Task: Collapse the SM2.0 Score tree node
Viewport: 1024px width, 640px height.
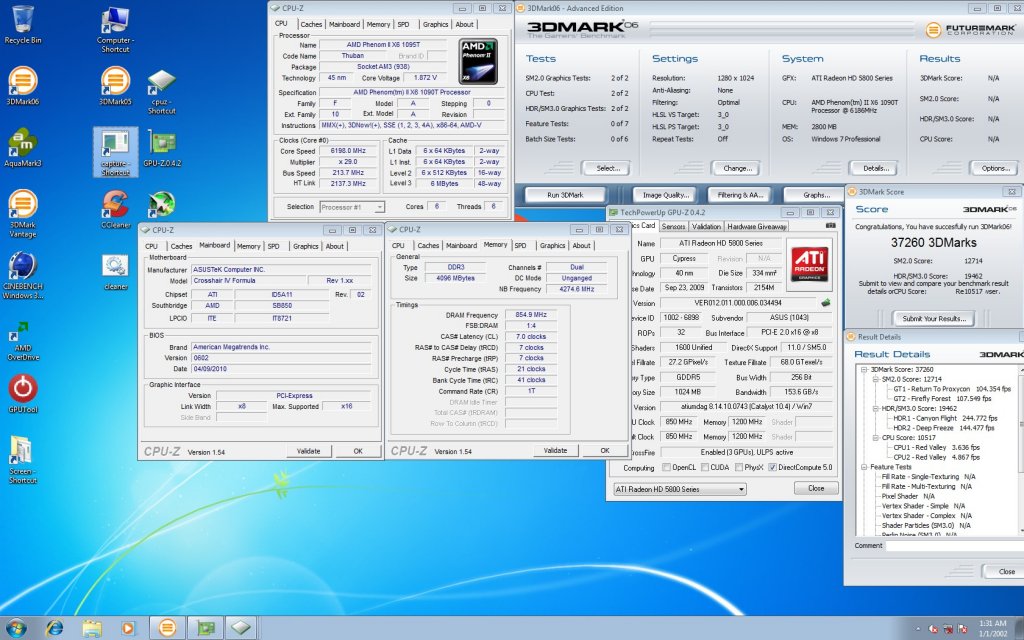Action: pos(875,379)
